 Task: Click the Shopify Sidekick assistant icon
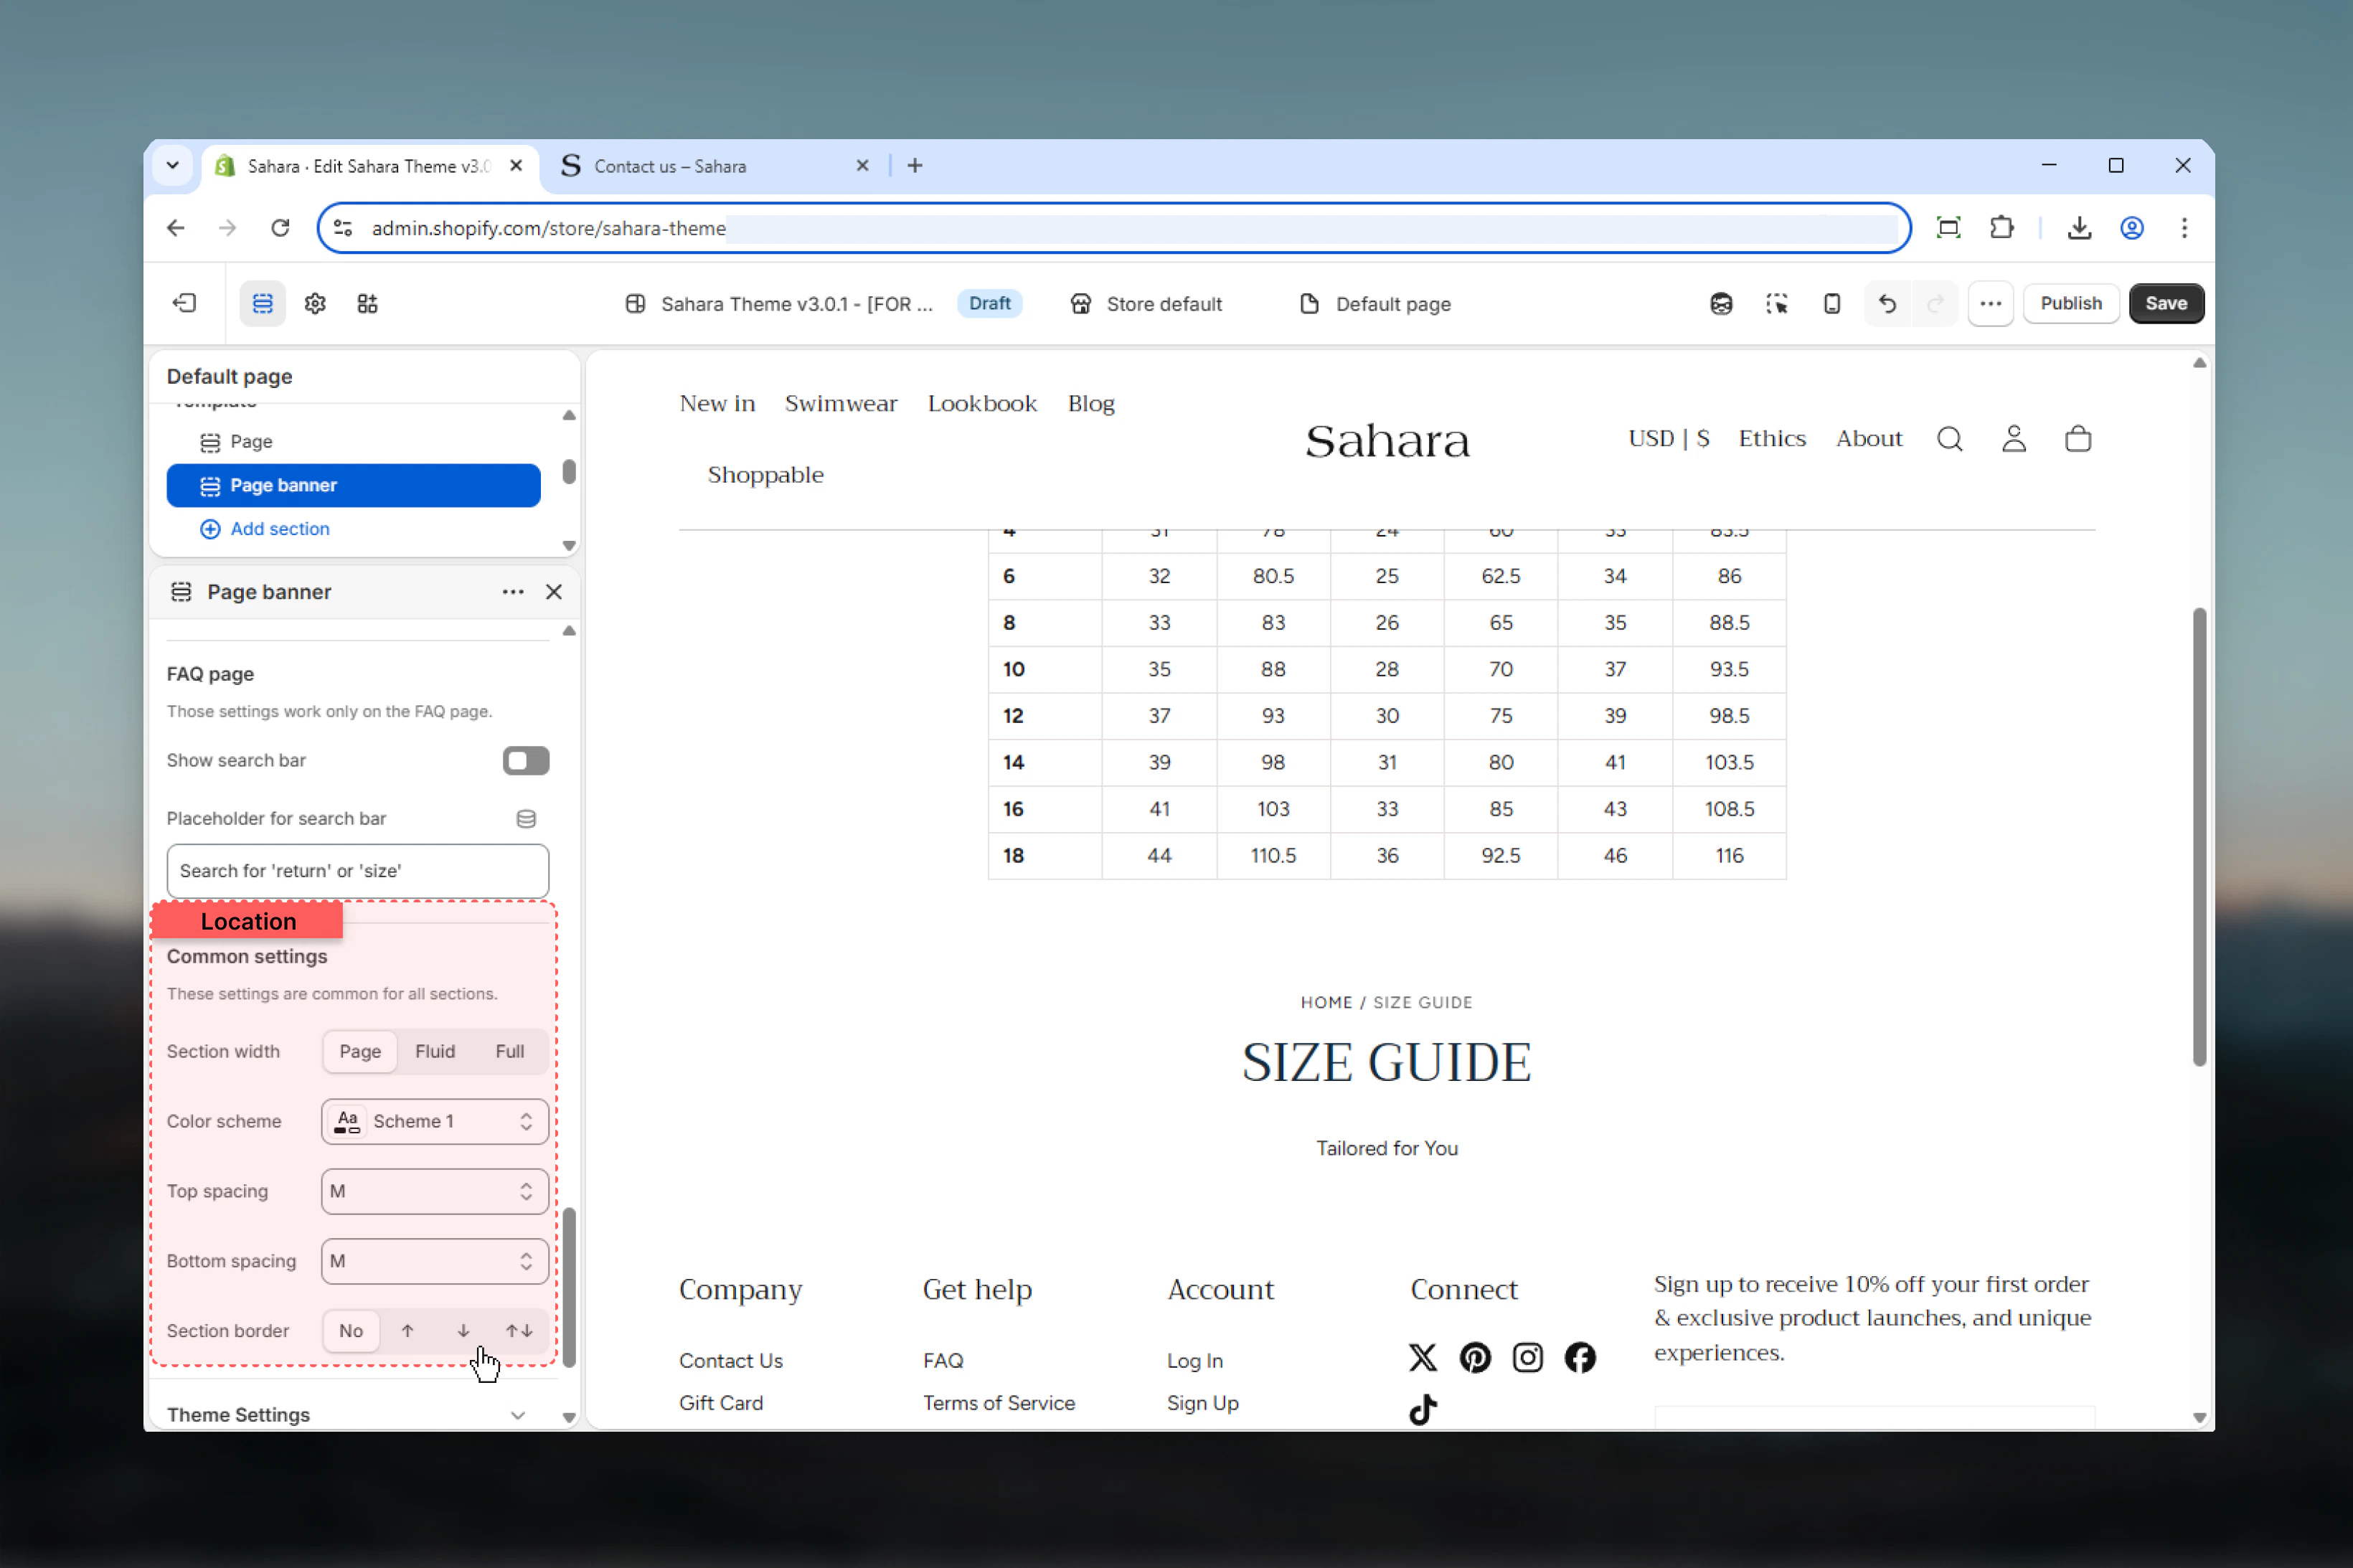pos(1721,303)
